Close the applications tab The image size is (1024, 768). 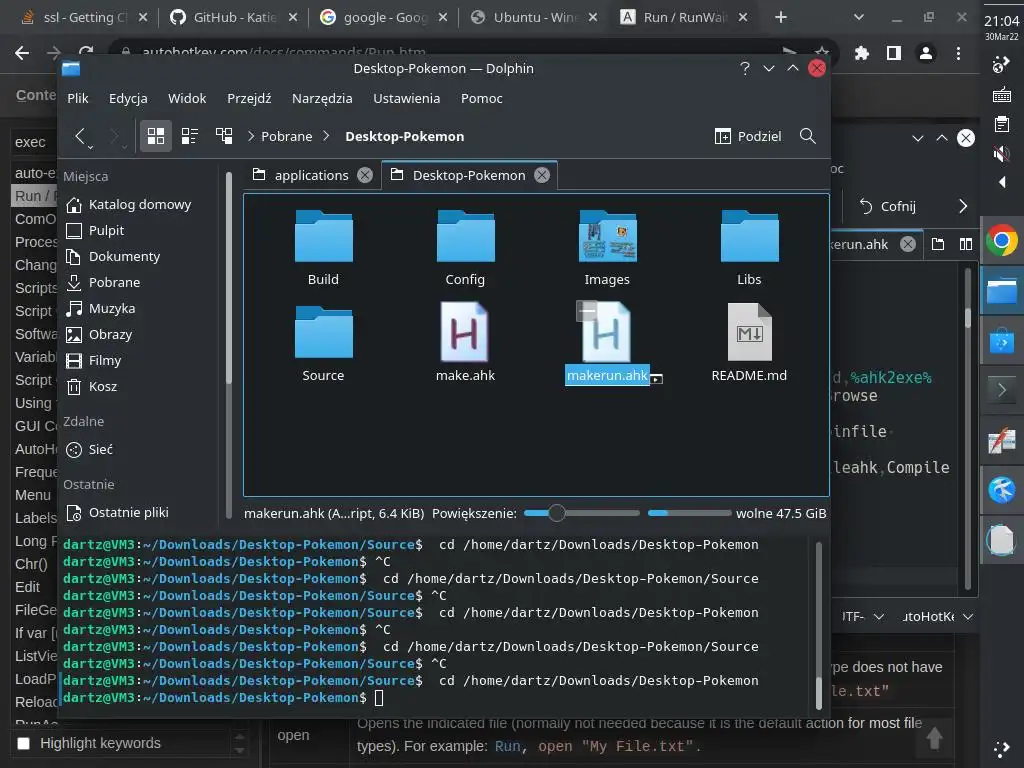(365, 175)
